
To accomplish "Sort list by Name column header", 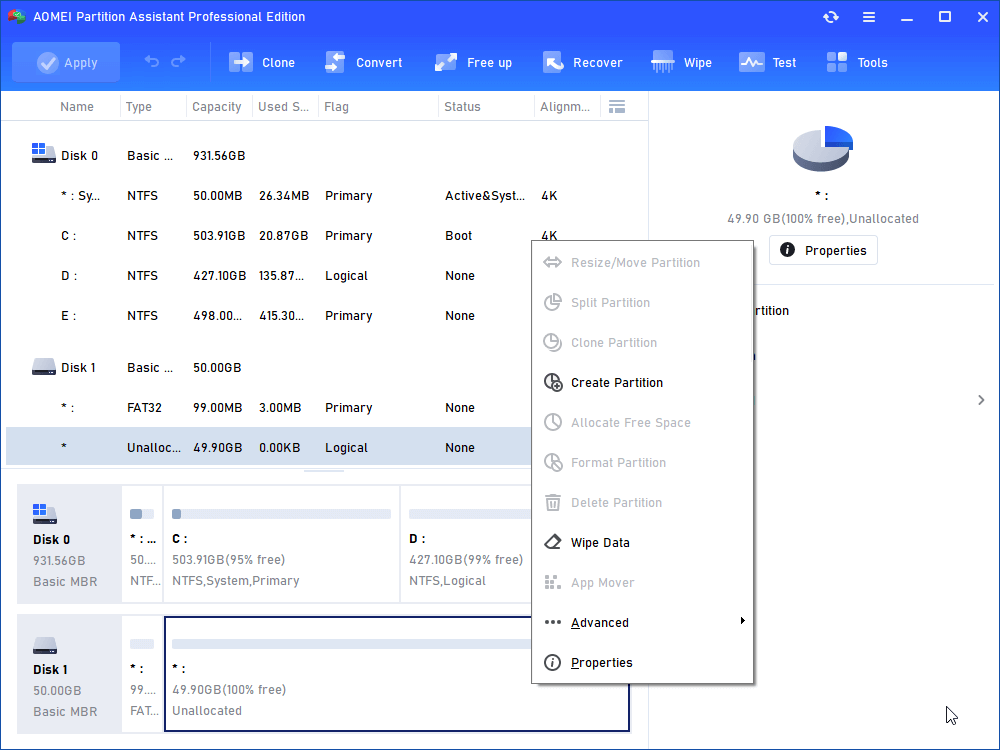I will click(x=77, y=107).
